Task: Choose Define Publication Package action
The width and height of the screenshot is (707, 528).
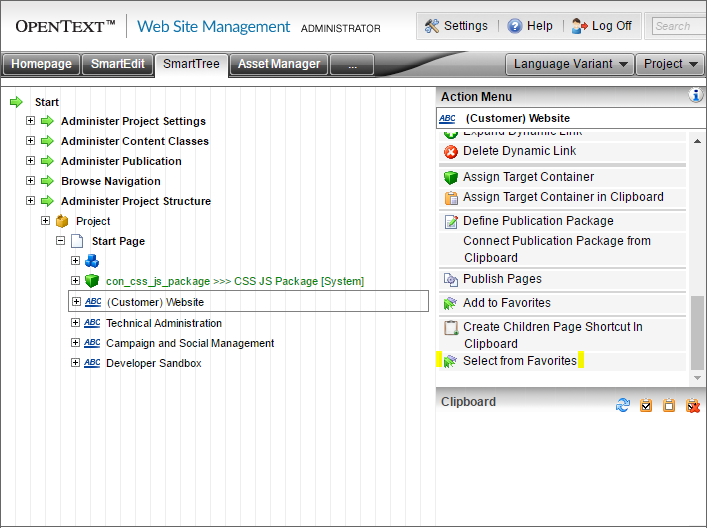Action: (562, 221)
